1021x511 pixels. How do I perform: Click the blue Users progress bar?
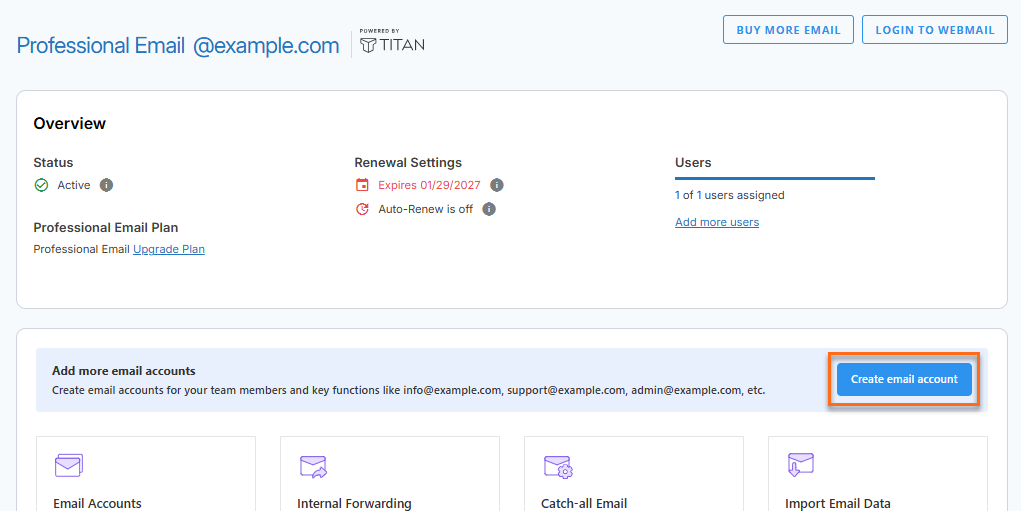pyautogui.click(x=775, y=178)
